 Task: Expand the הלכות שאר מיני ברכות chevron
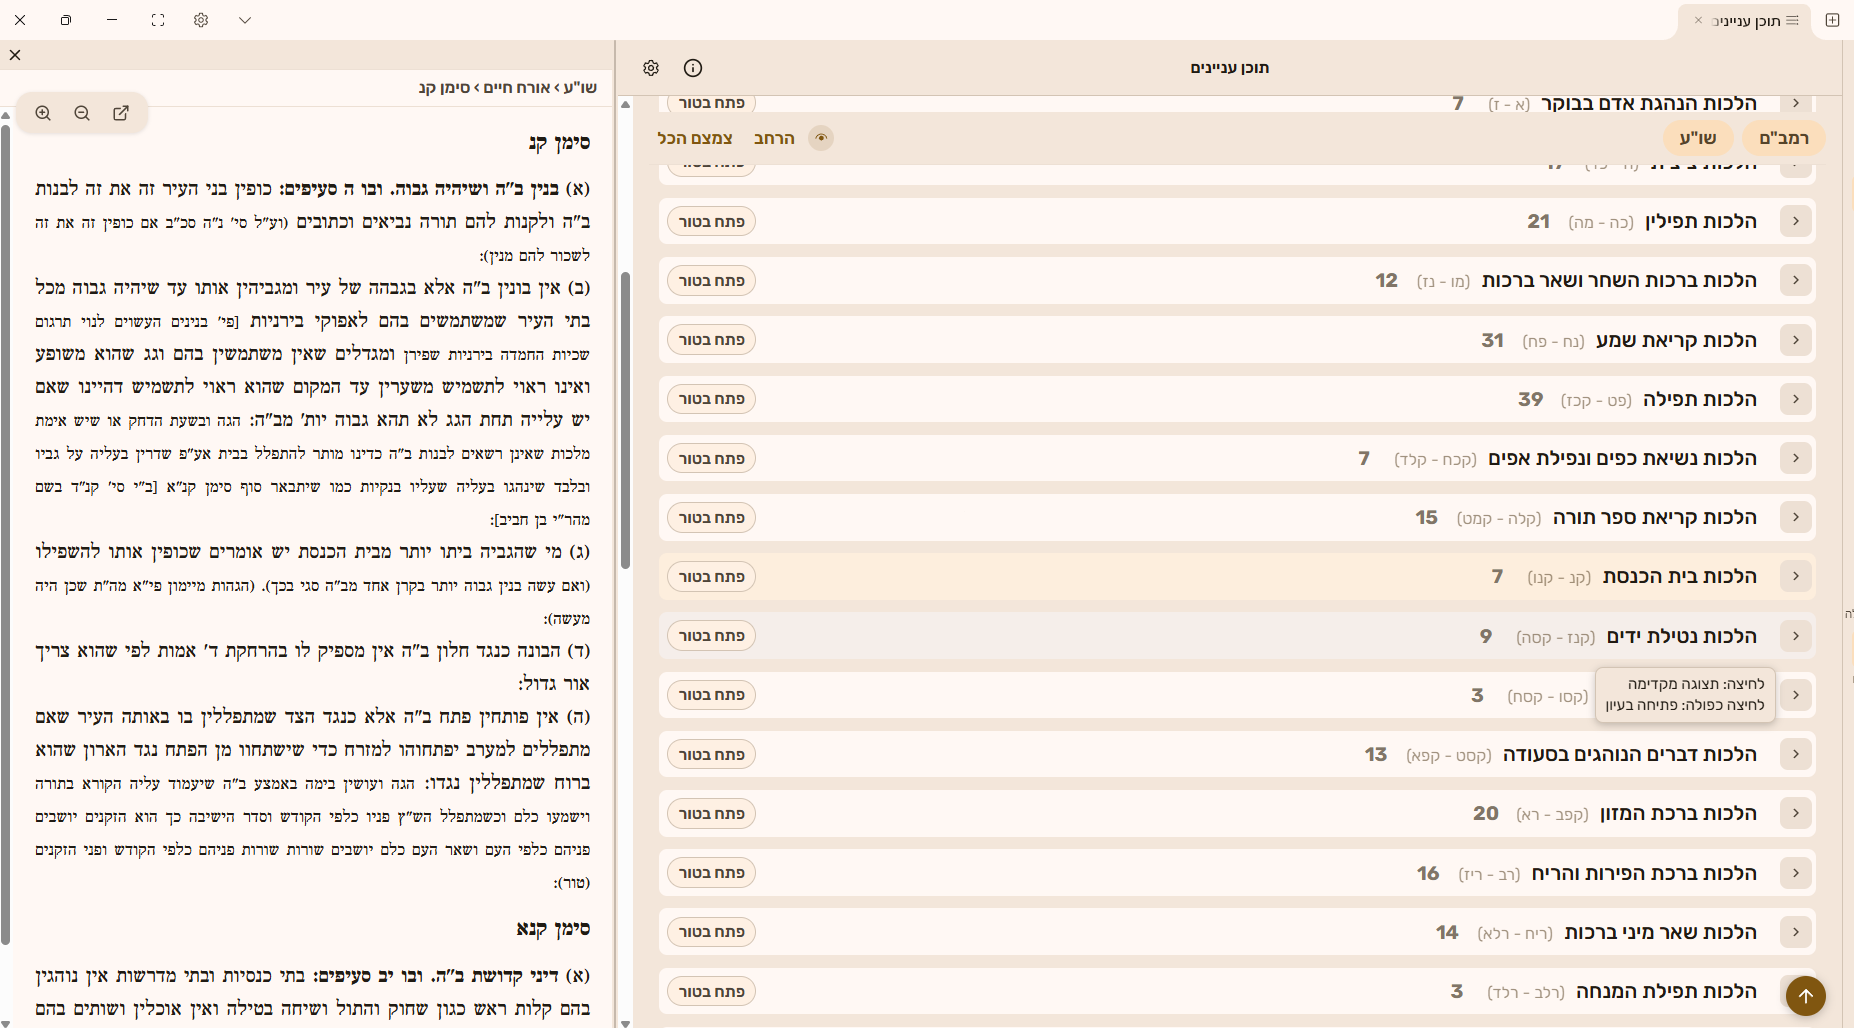click(1796, 932)
